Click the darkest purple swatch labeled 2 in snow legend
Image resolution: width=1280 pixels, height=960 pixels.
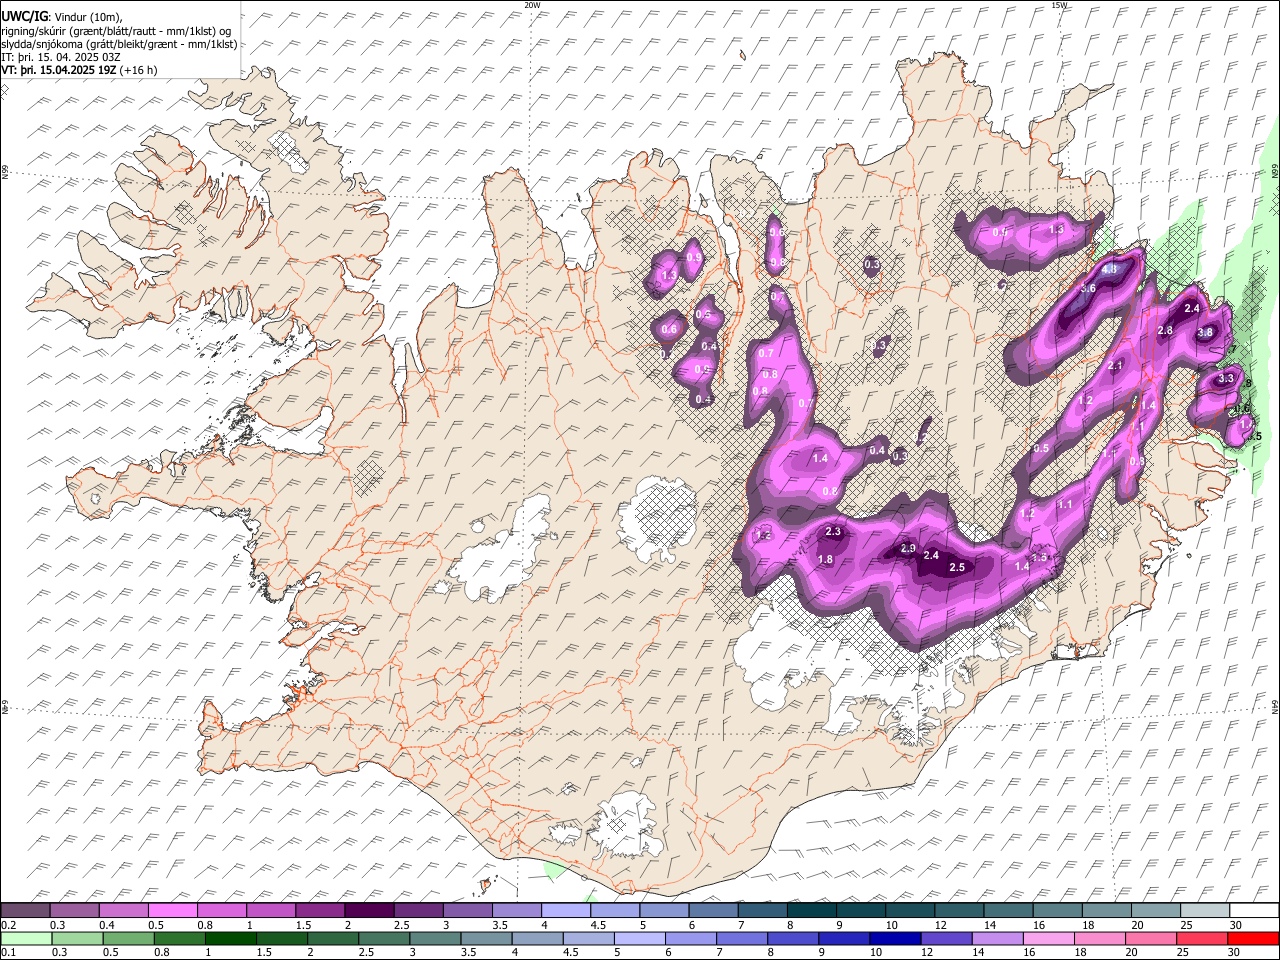pyautogui.click(x=368, y=911)
